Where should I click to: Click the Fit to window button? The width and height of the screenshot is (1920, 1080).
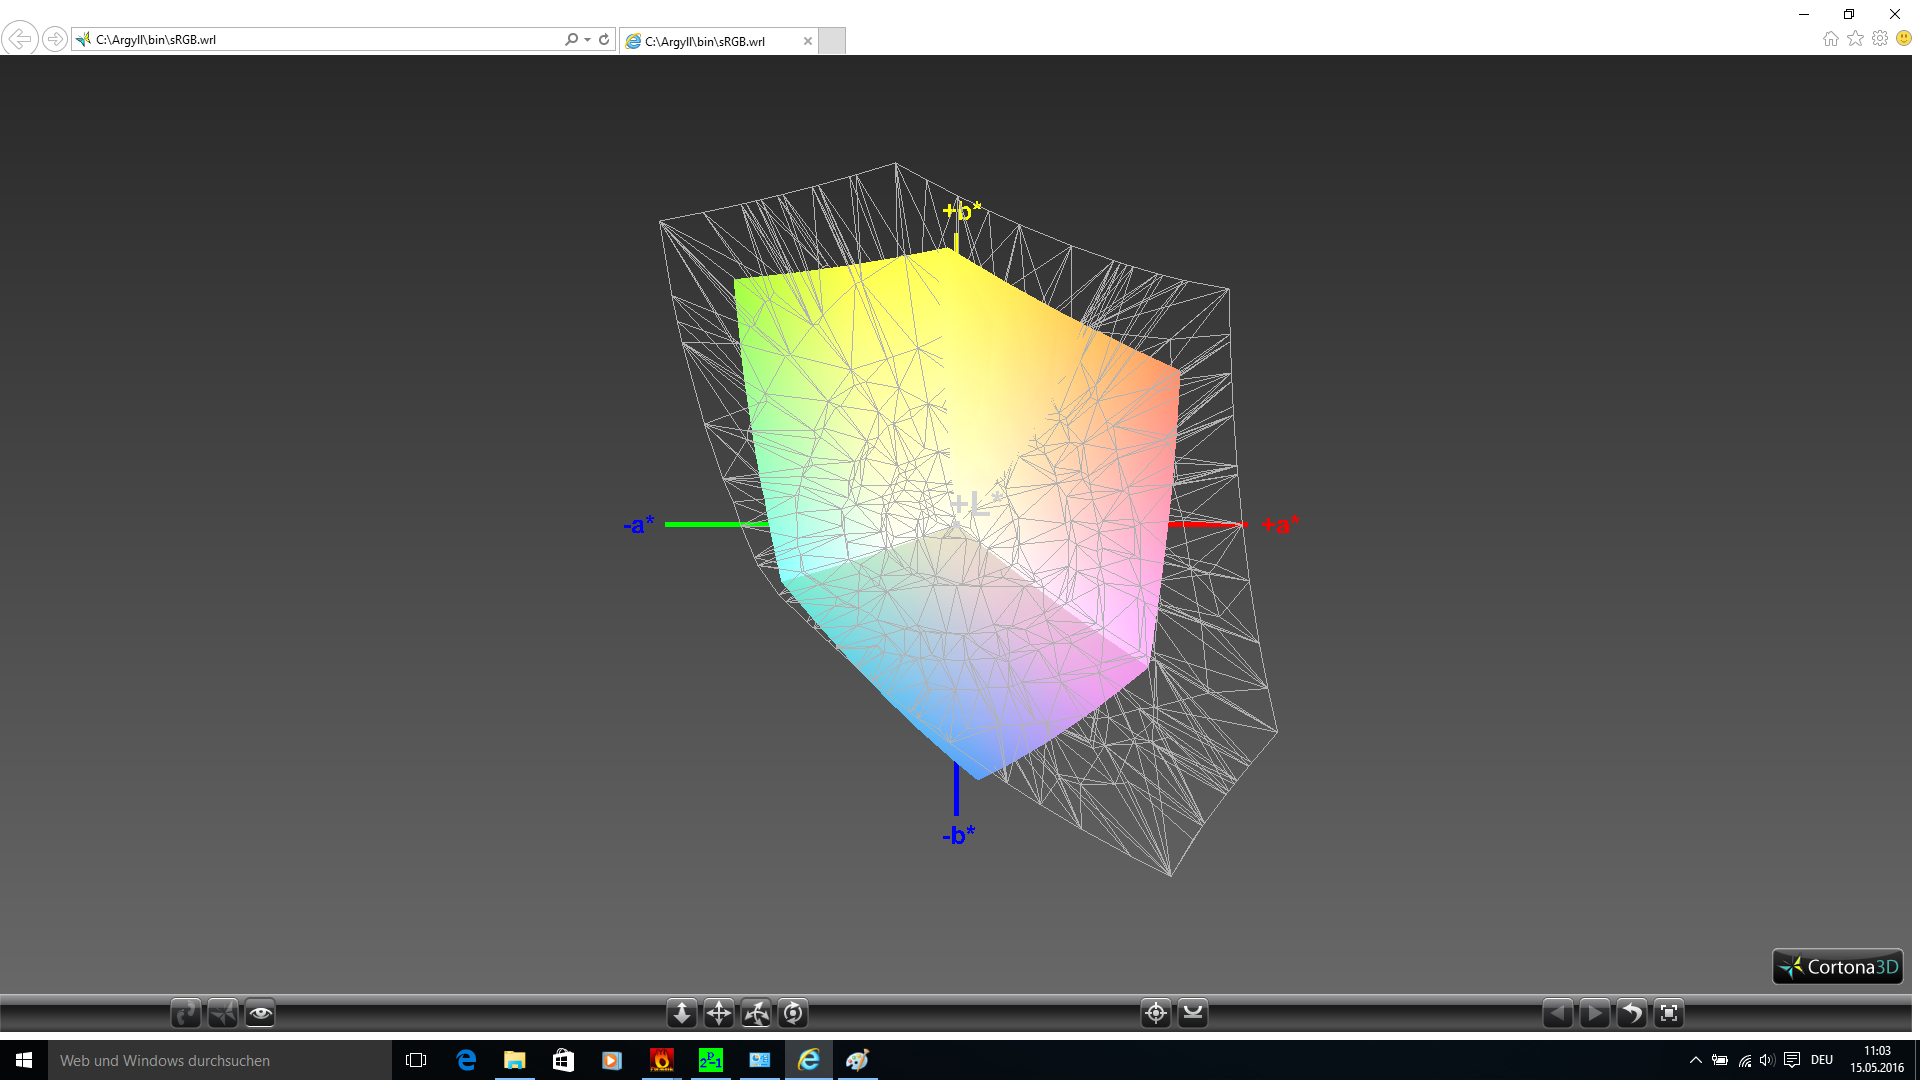click(x=1669, y=1014)
